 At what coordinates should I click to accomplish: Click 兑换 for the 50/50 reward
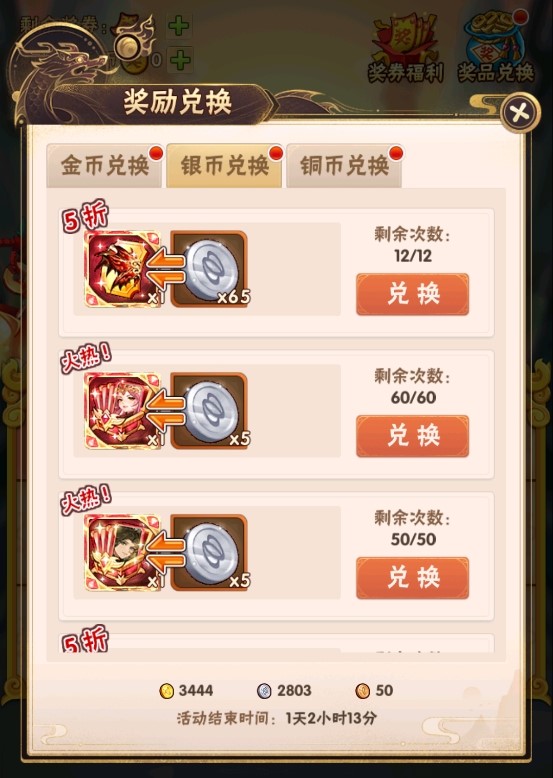412,578
